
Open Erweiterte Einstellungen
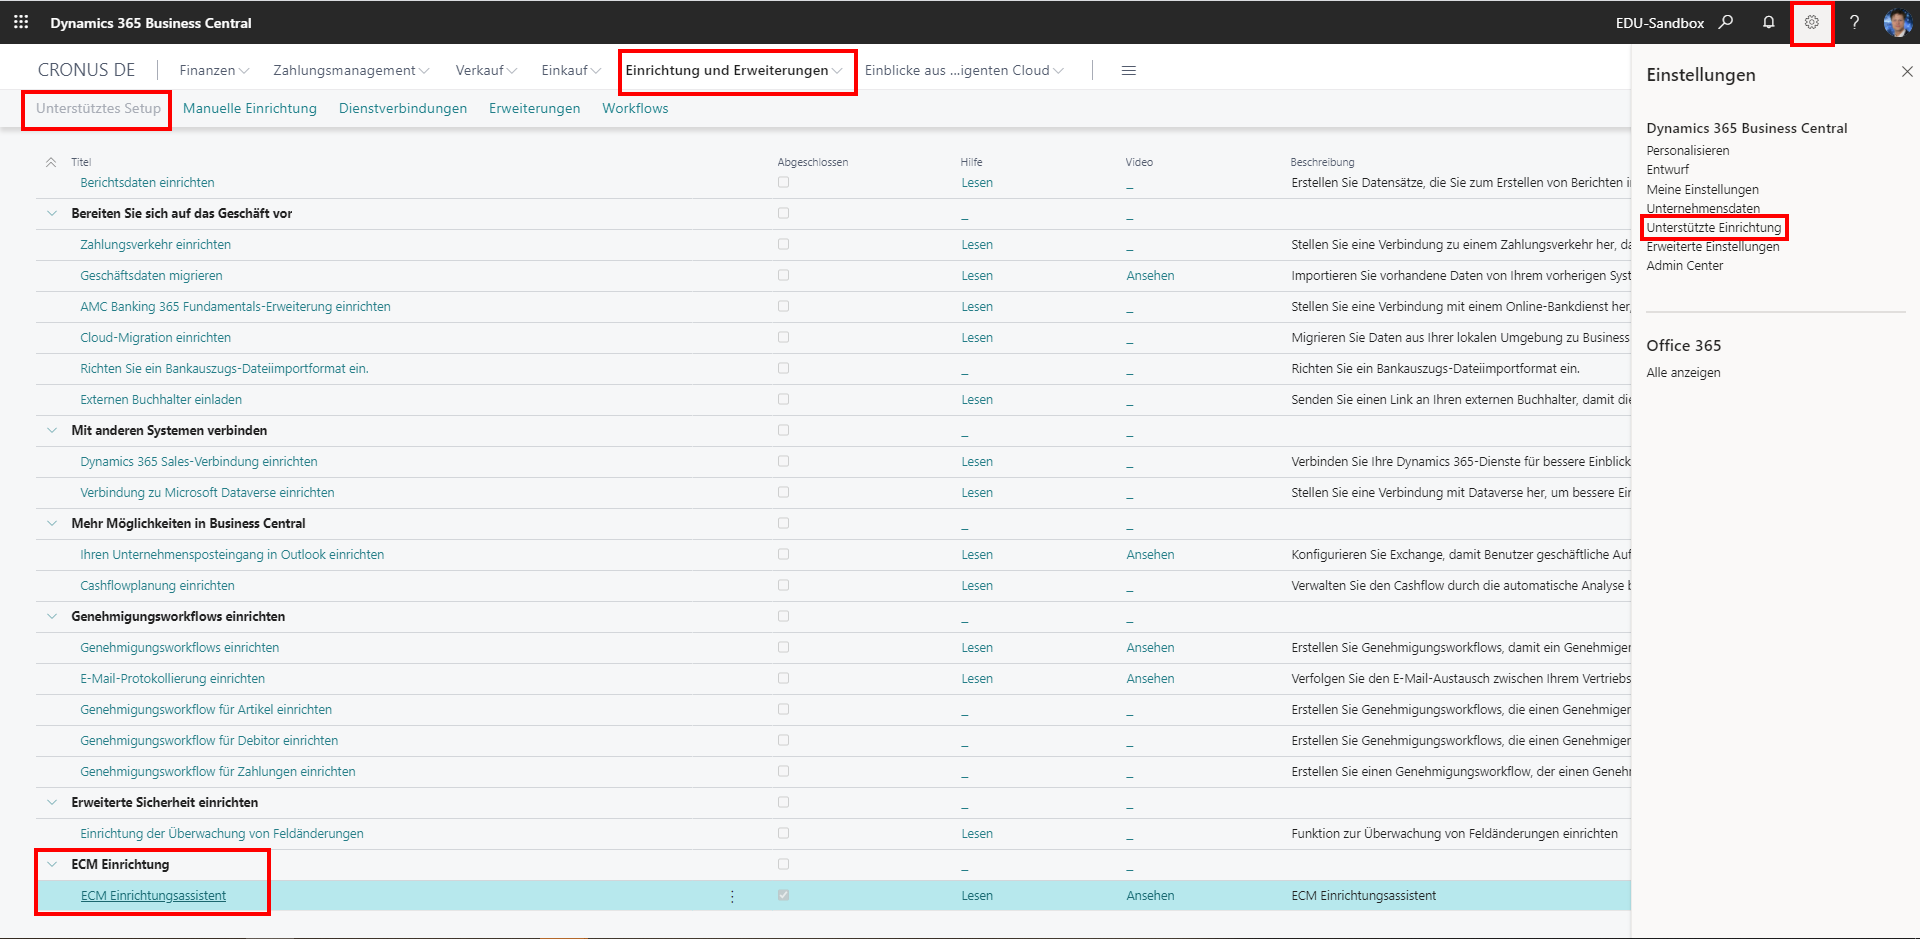(1713, 246)
